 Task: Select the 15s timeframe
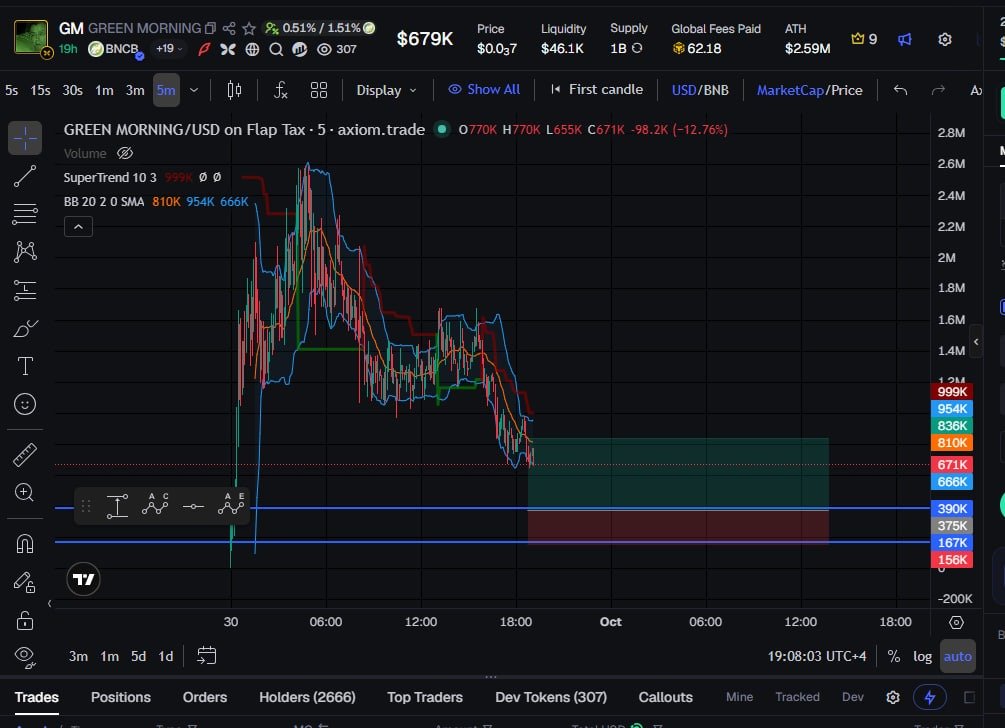click(40, 90)
